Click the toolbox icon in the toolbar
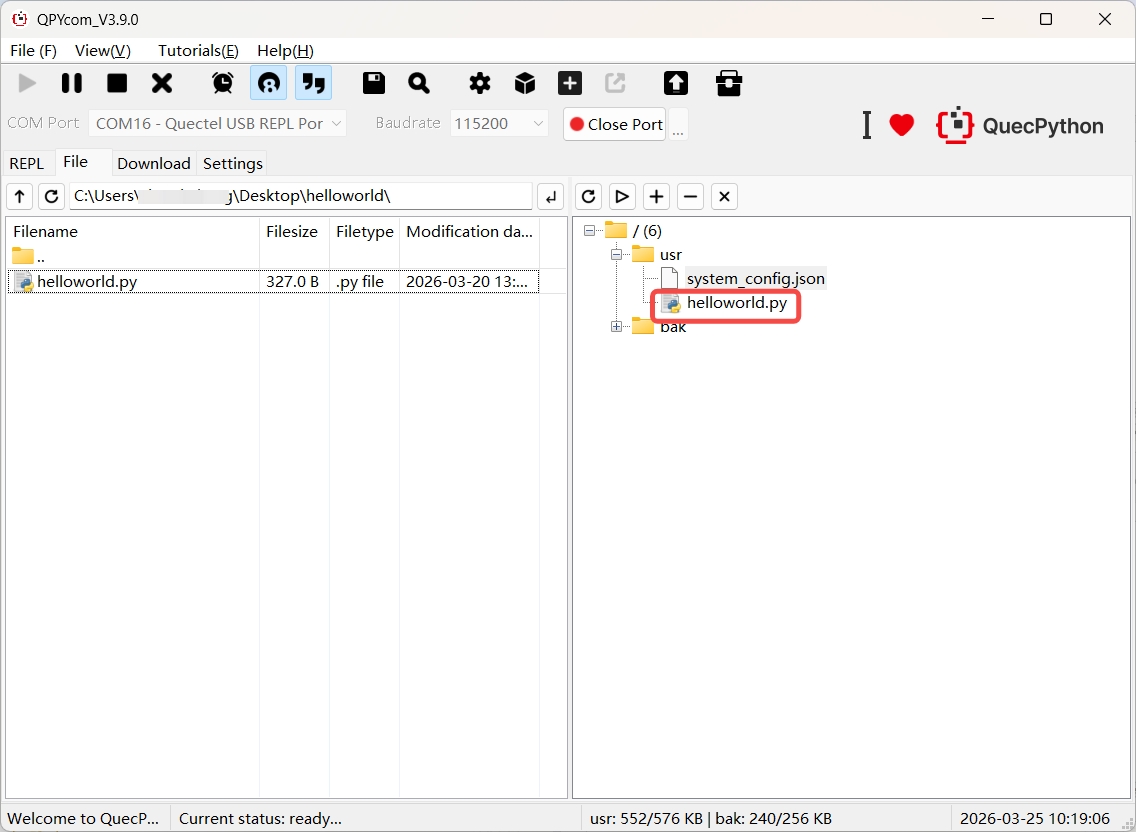This screenshot has width=1136, height=832. coord(729,83)
